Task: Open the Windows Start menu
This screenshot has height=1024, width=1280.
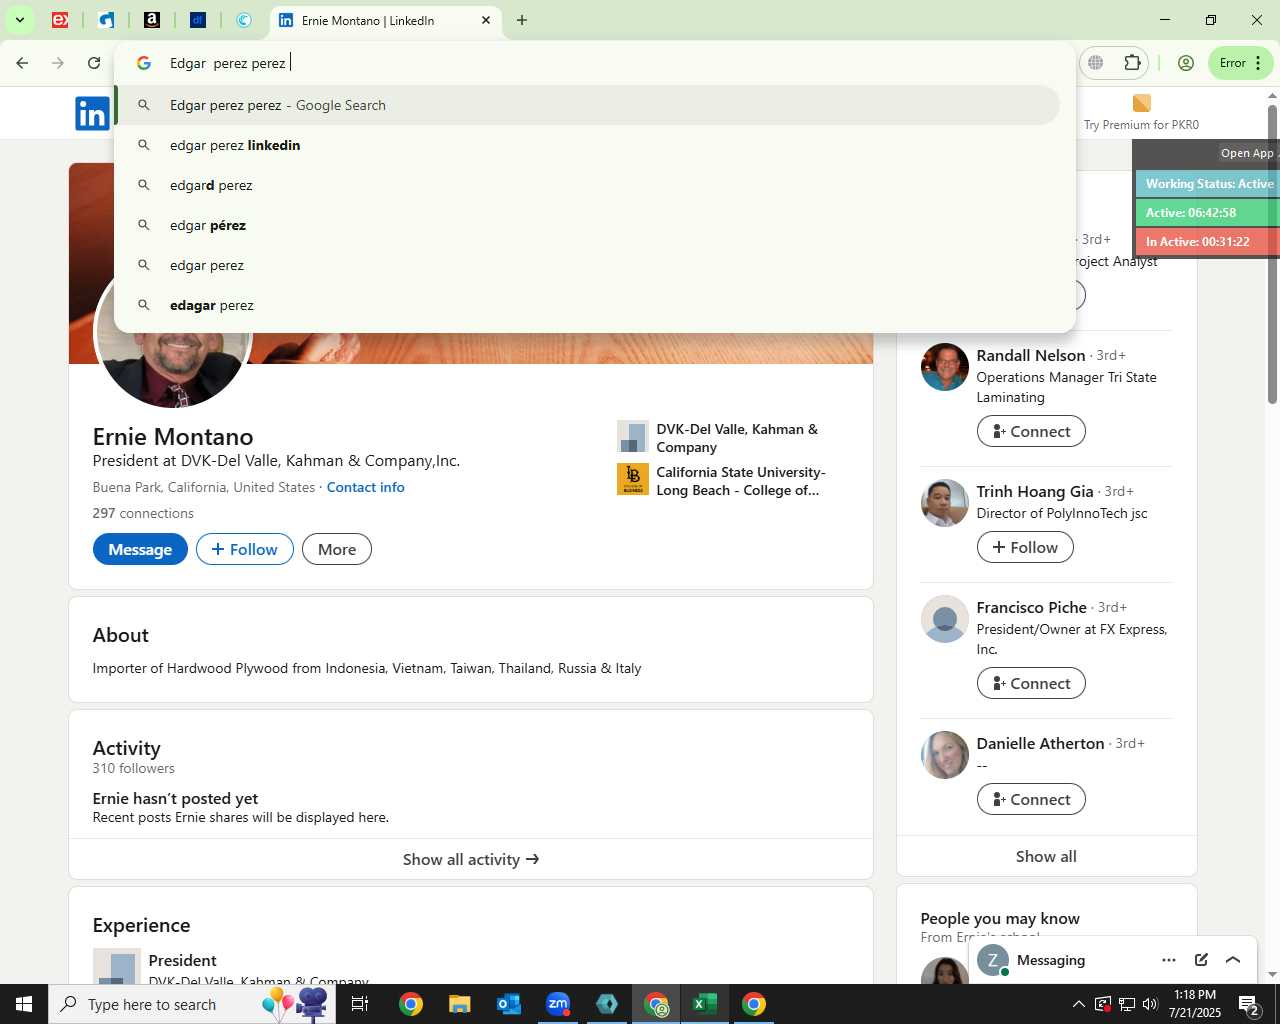Action: tap(24, 1004)
